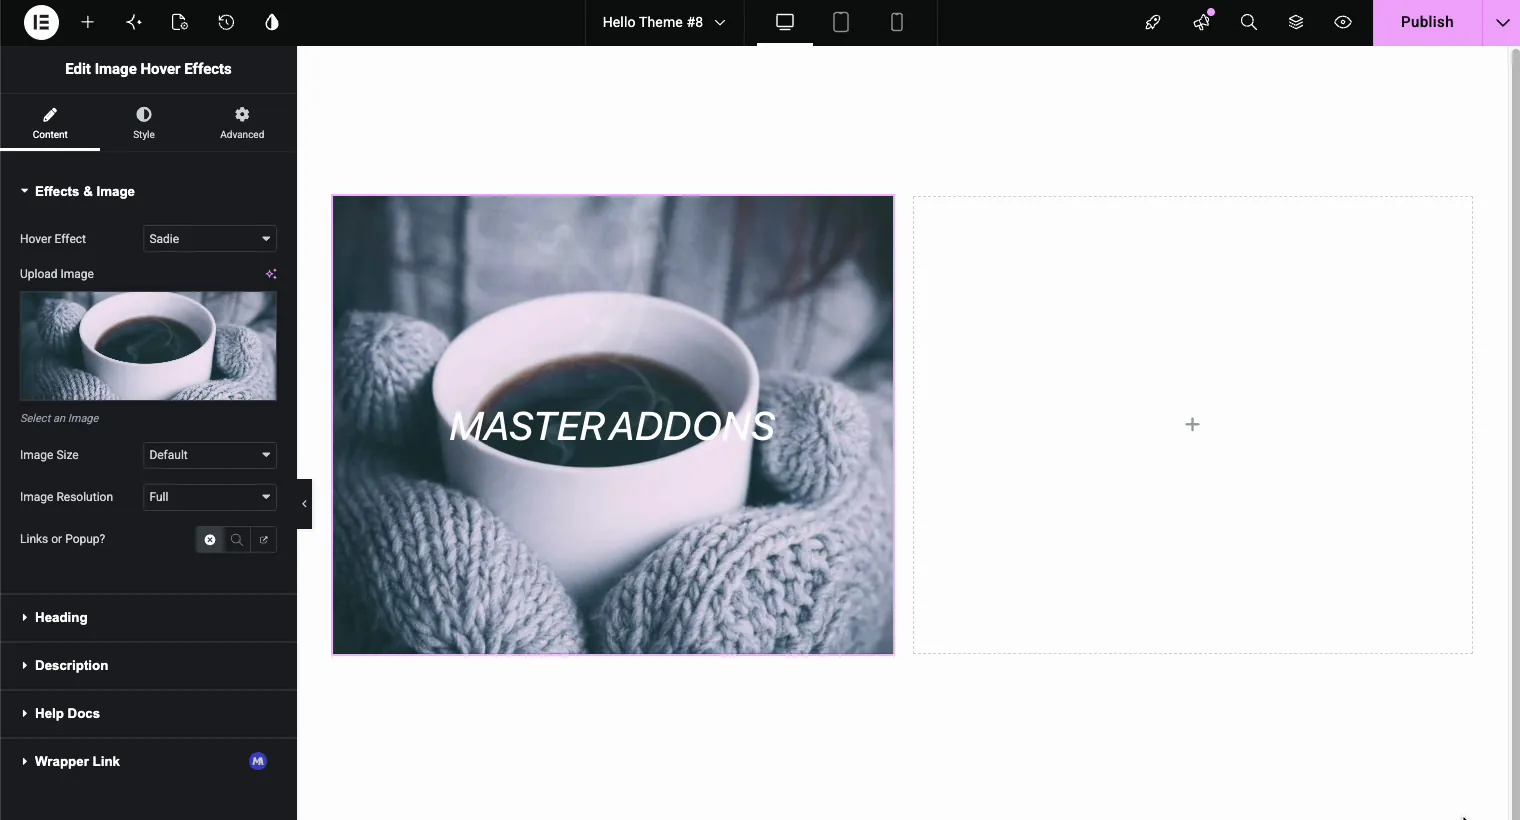
Task: Switch to tablet device view
Action: tap(841, 22)
